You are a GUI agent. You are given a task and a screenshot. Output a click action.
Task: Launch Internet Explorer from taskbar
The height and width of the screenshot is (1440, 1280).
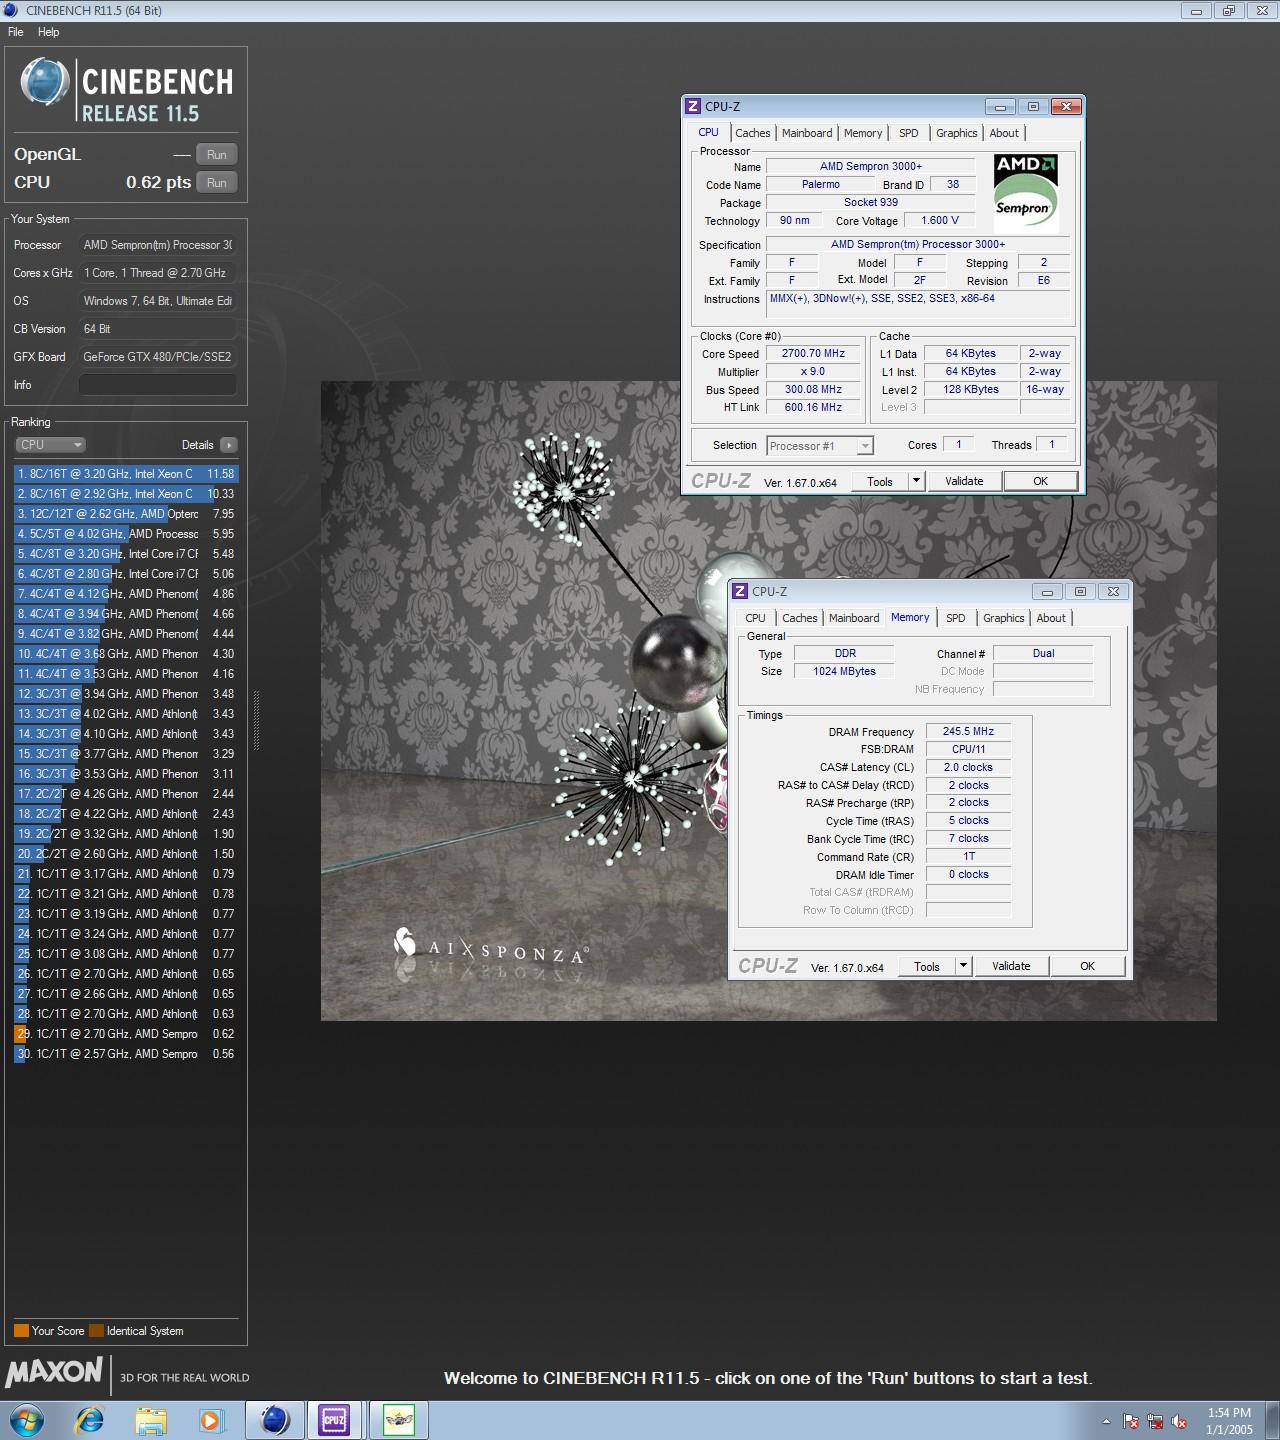90,1420
